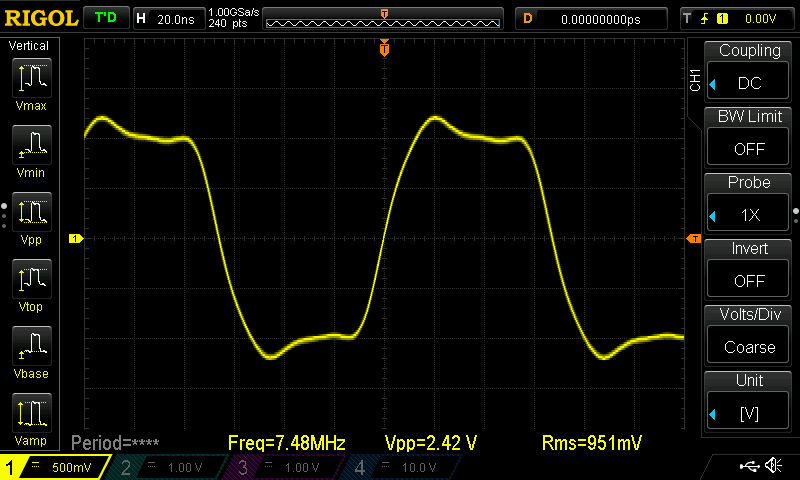Click the delay 0.00000000ps field

[x=591, y=19]
